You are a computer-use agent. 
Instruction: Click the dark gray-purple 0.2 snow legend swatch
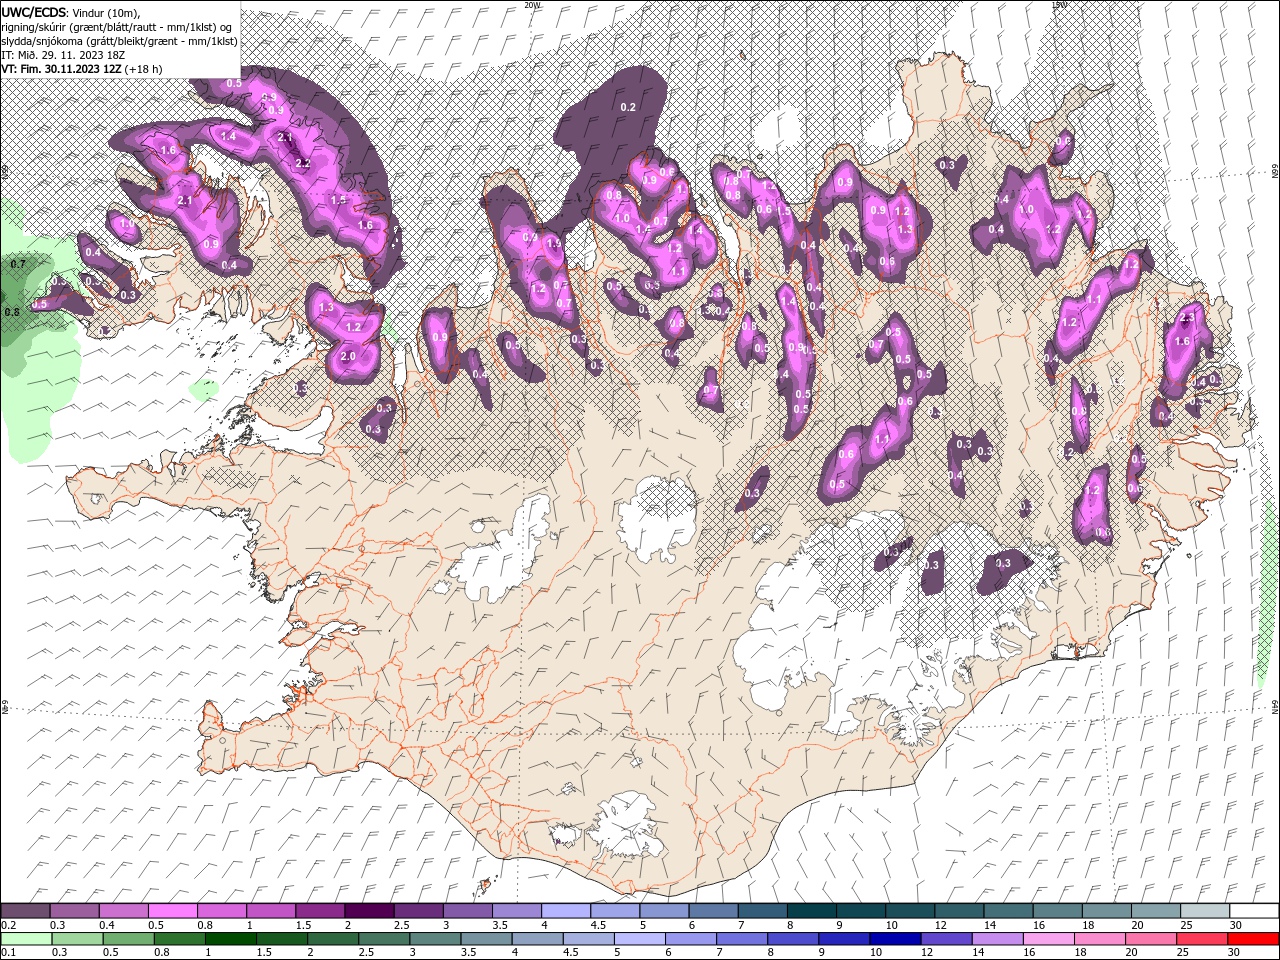click(25, 910)
